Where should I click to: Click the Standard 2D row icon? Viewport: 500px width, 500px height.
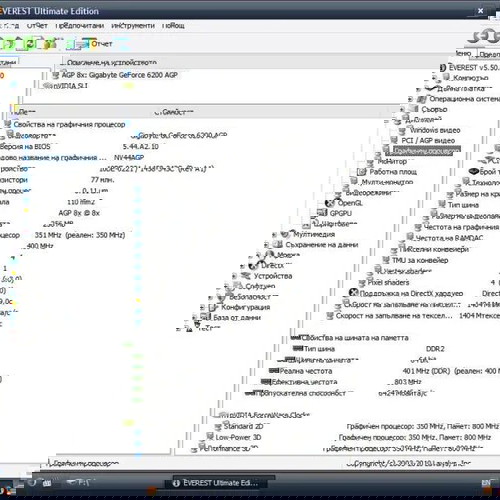218,427
